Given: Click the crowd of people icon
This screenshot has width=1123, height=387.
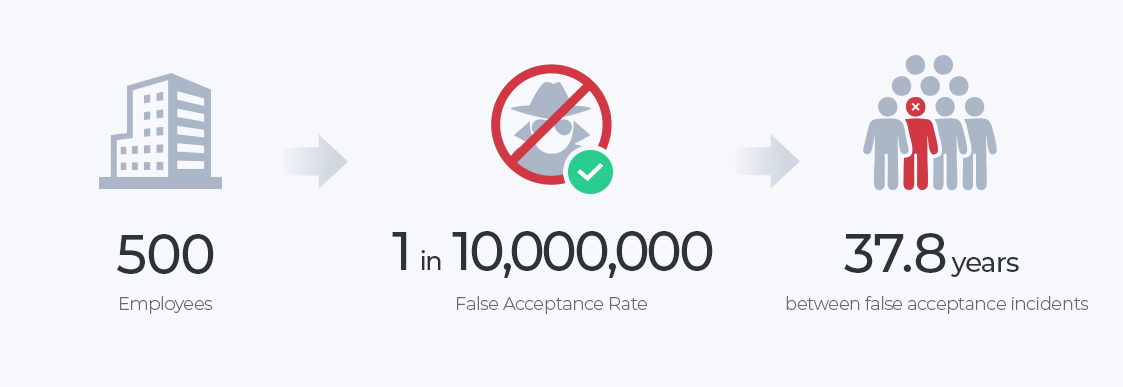Looking at the screenshot, I should pos(930,123).
